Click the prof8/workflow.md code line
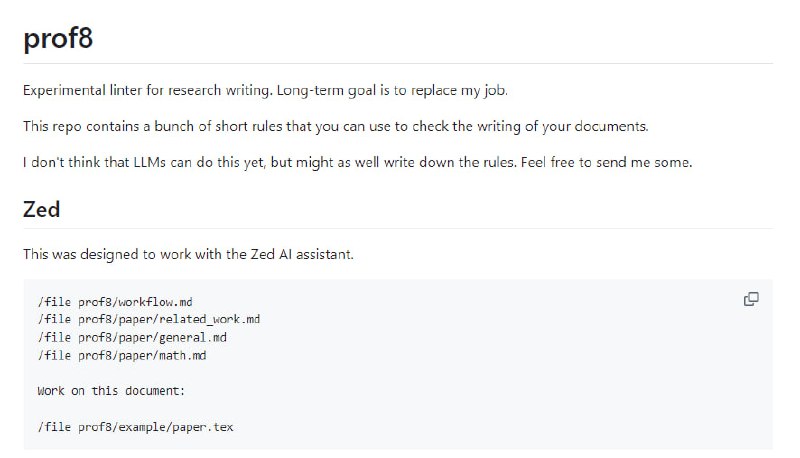The height and width of the screenshot is (458, 800). pyautogui.click(x=114, y=301)
